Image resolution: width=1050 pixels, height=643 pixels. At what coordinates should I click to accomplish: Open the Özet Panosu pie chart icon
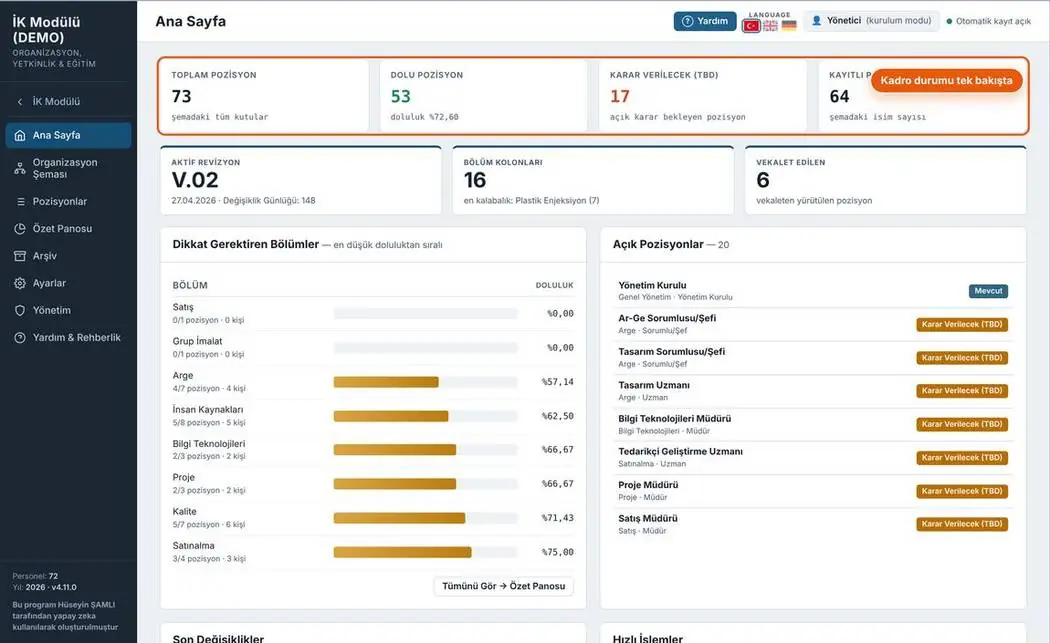[x=20, y=228]
